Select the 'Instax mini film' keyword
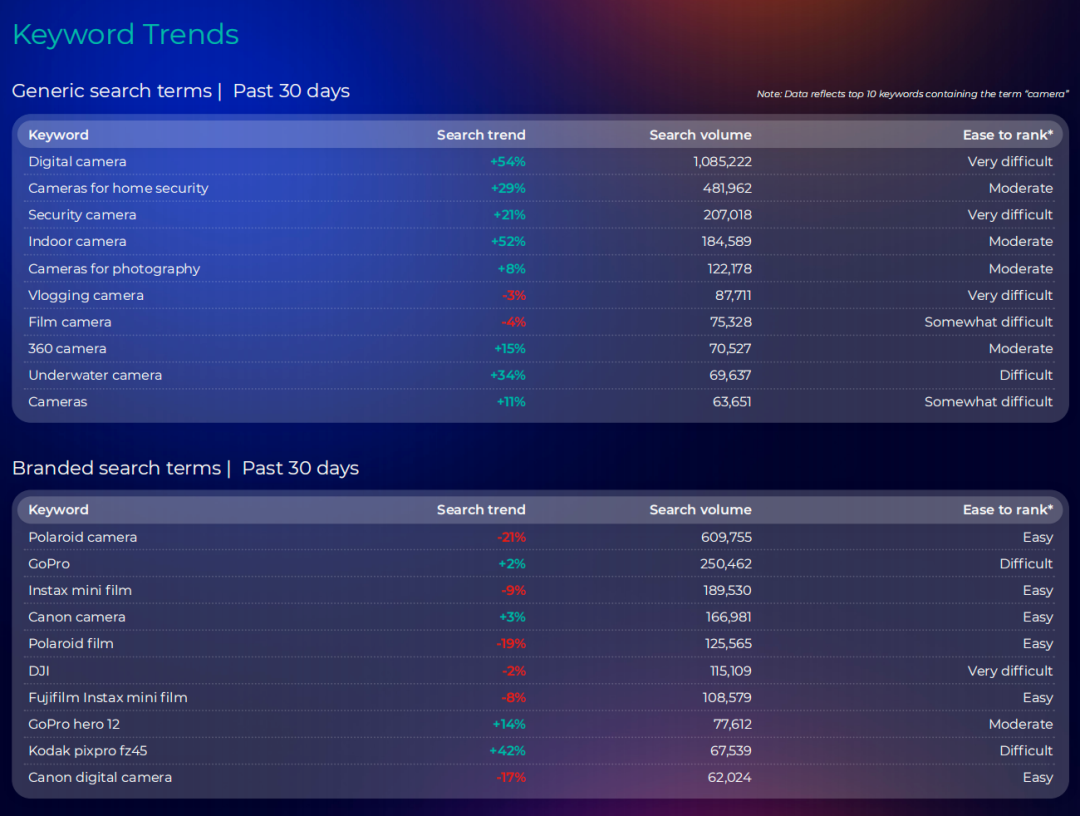The image size is (1080, 816). (80, 591)
